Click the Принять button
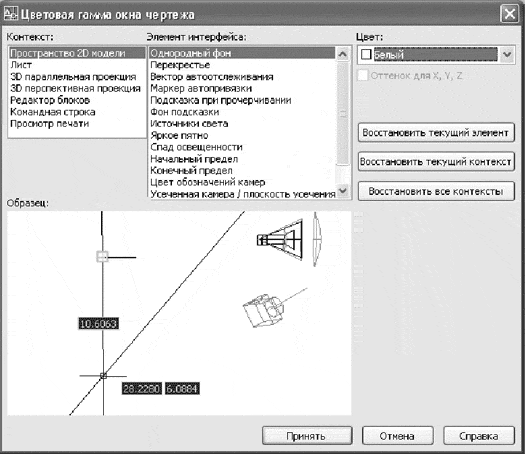 (307, 436)
